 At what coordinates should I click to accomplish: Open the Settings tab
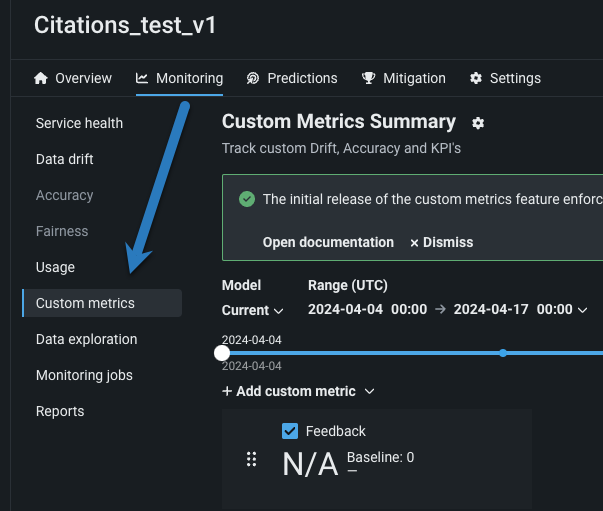[x=505, y=78]
